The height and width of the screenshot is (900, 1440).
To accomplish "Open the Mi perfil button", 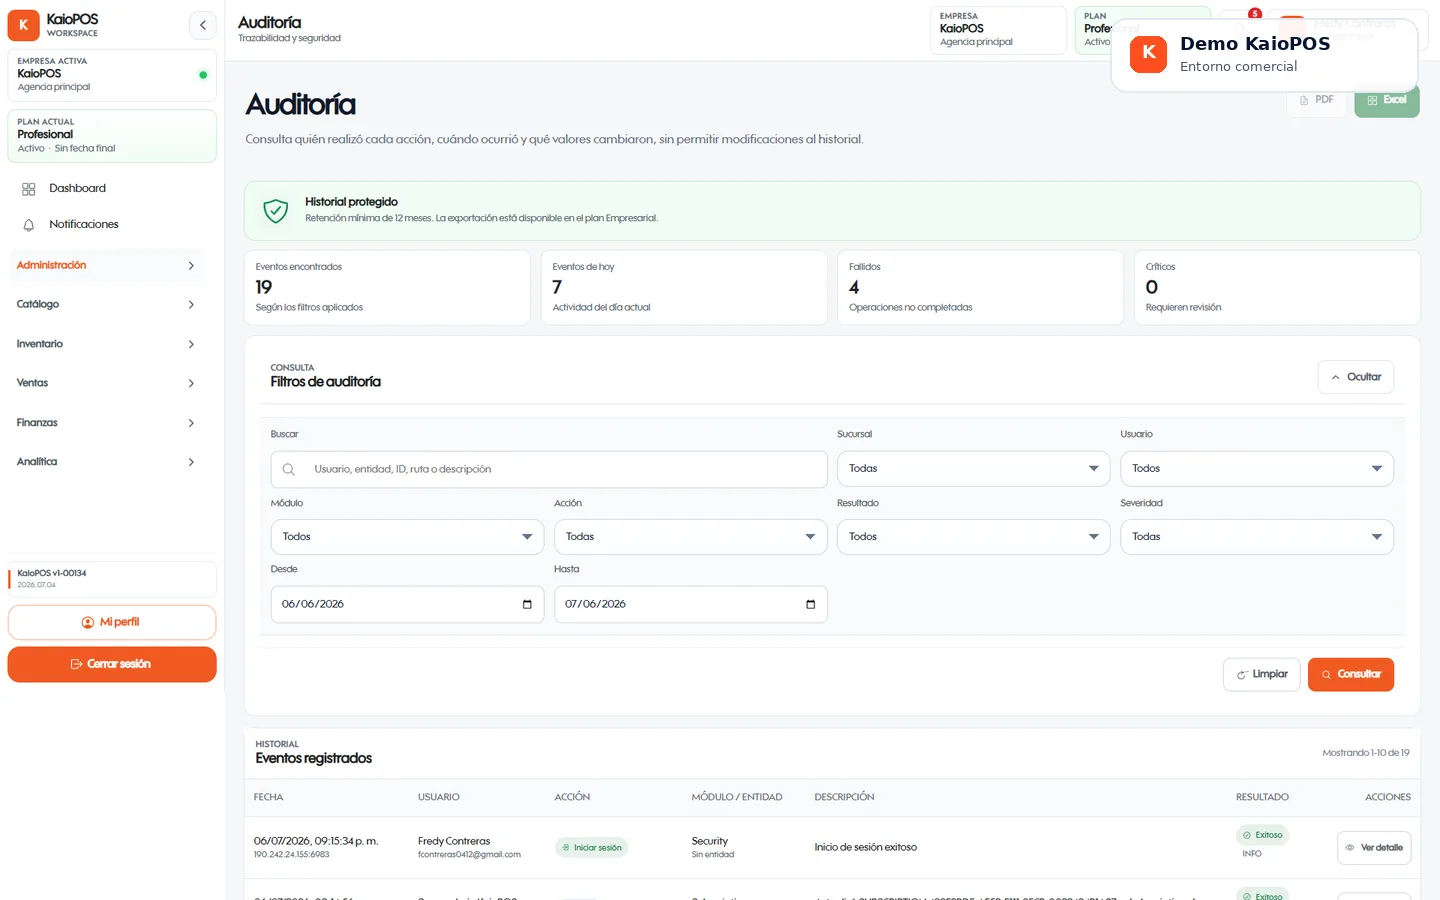I will pos(112,622).
